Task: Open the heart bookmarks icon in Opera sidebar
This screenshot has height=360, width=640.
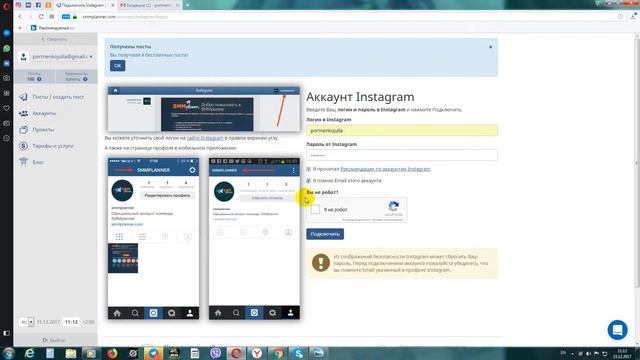Action: (x=7, y=108)
